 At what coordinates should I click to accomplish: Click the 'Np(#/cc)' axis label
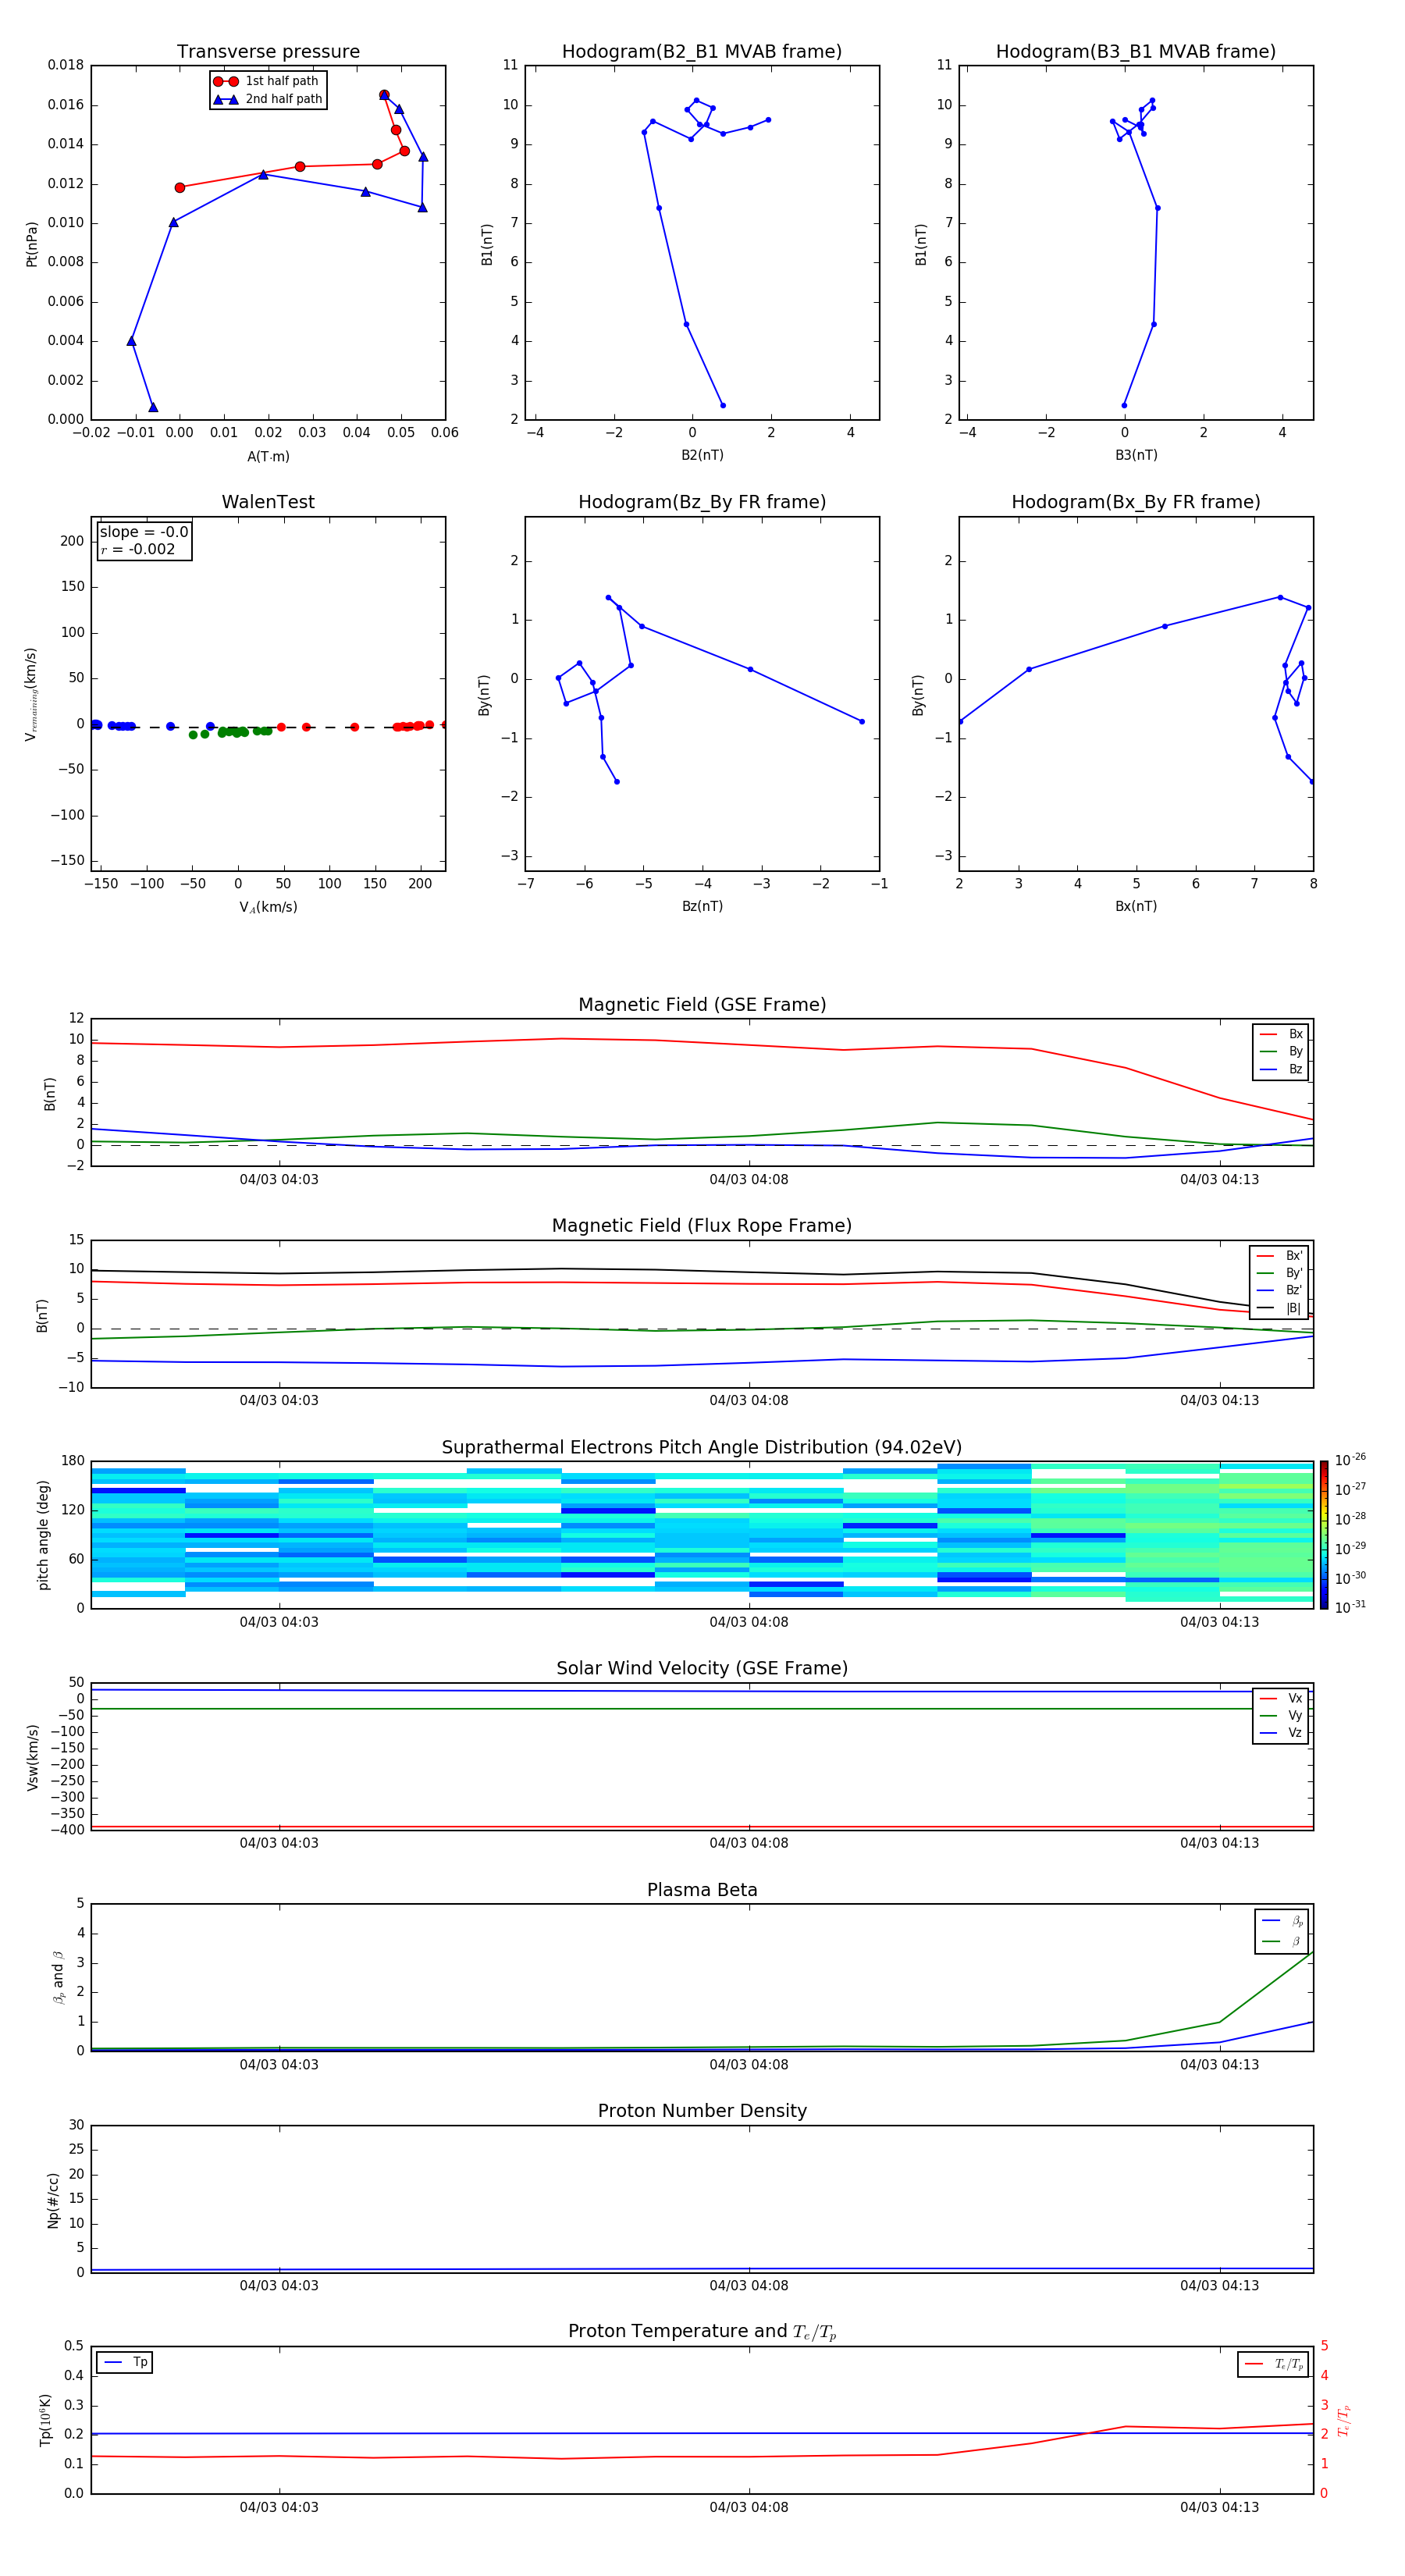53,2200
